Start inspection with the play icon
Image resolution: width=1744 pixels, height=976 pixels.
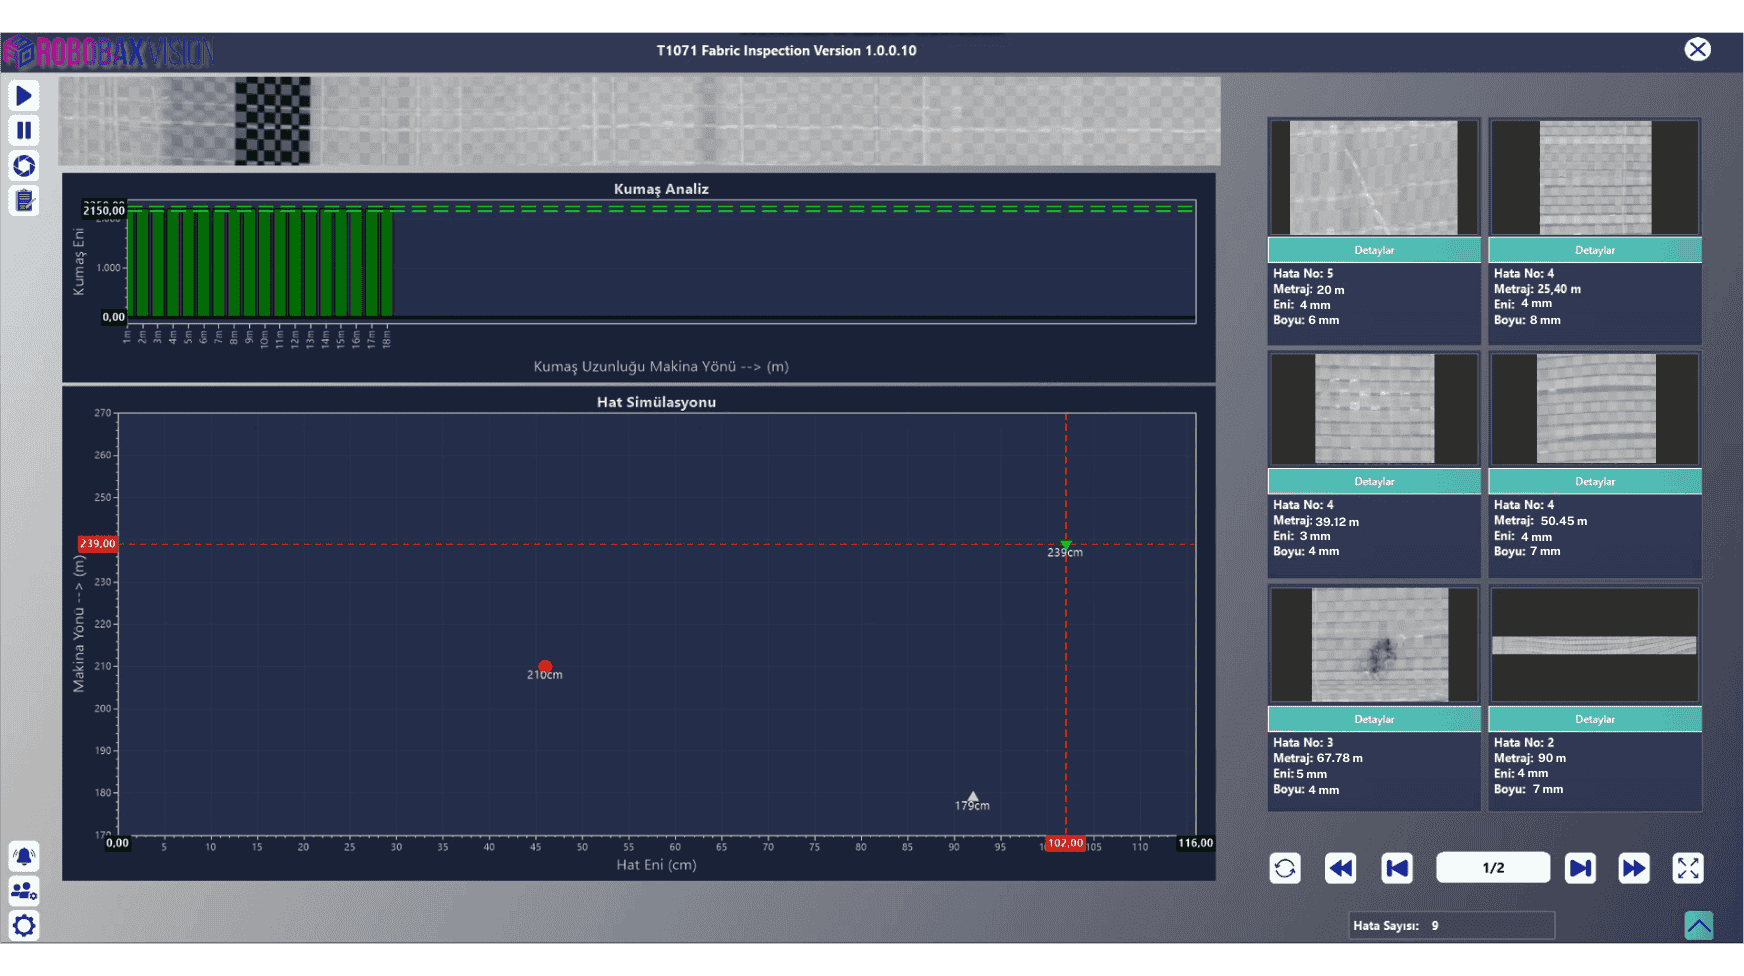click(24, 95)
